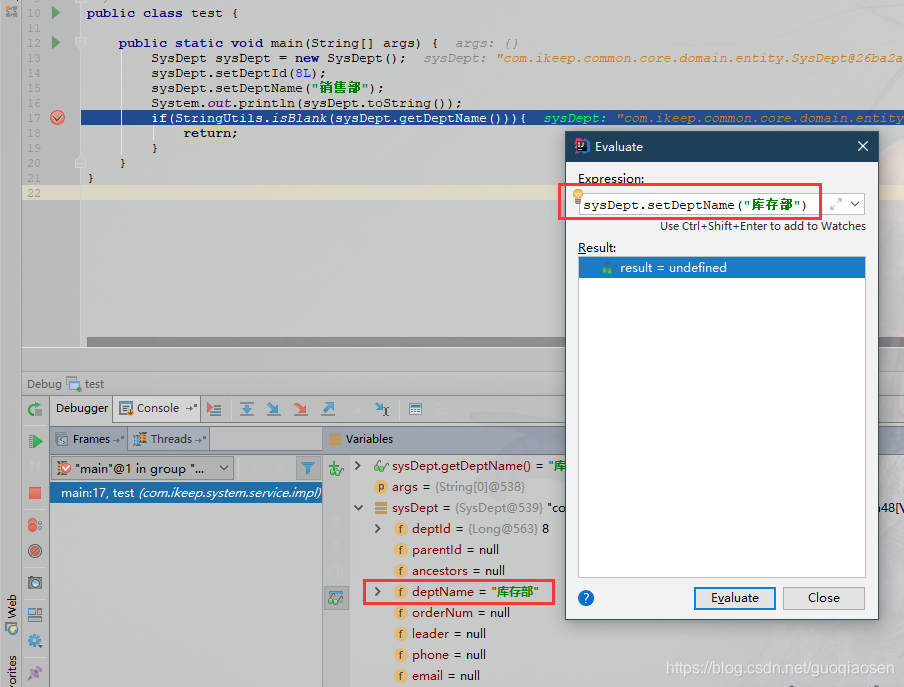The image size is (904, 687).
Task: Close Evaluate dialog with X
Action: coord(862,146)
